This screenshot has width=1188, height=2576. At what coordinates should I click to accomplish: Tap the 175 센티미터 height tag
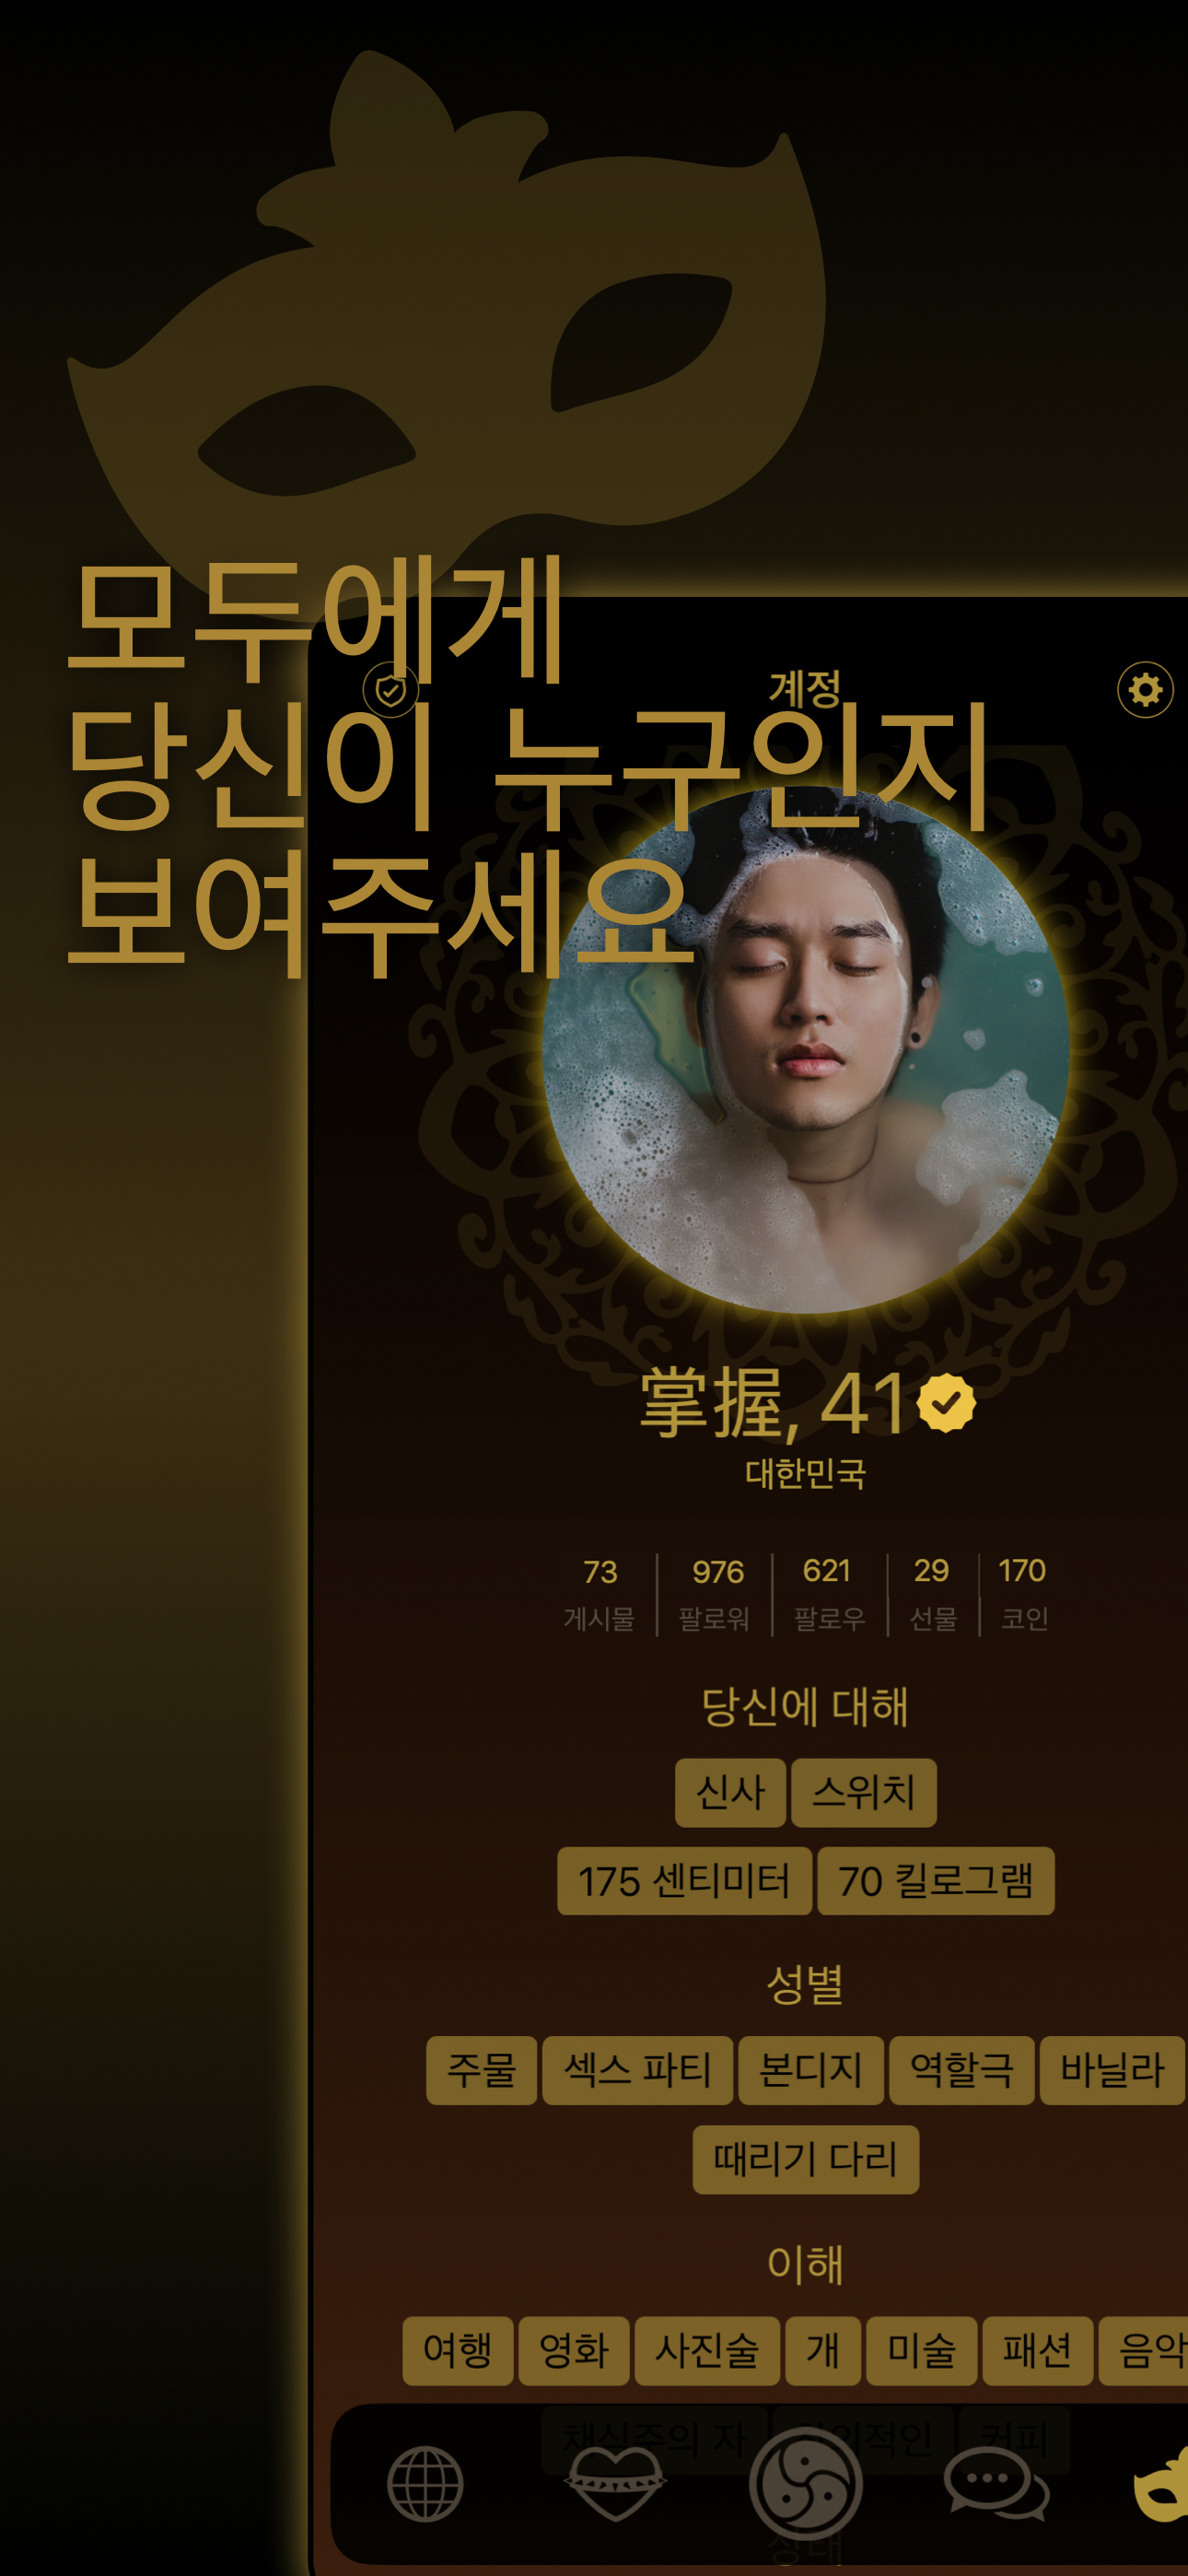(x=684, y=1881)
